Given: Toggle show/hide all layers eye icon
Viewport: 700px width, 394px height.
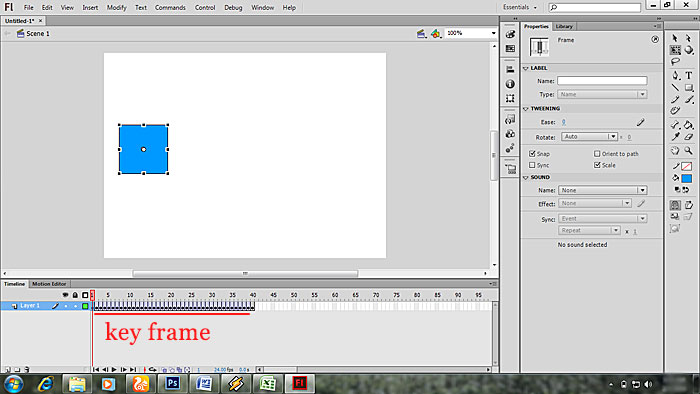Looking at the screenshot, I should pyautogui.click(x=65, y=295).
